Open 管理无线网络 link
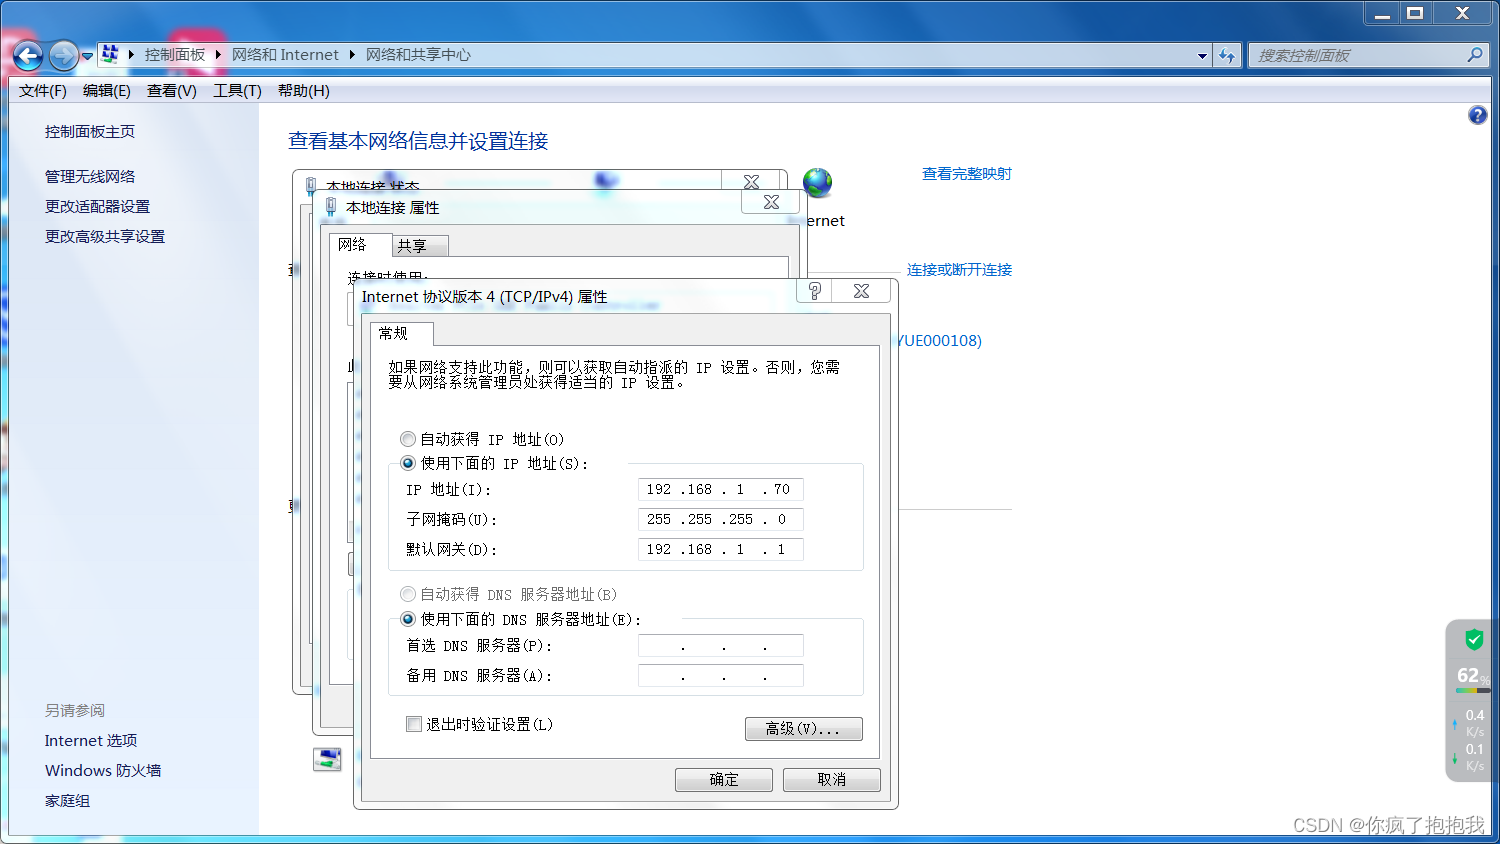 click(90, 177)
